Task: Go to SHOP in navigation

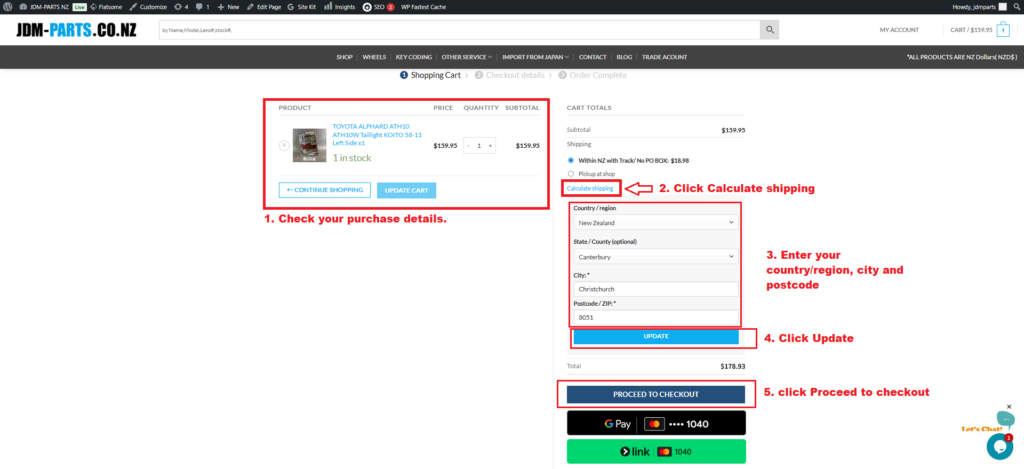Action: [x=344, y=57]
